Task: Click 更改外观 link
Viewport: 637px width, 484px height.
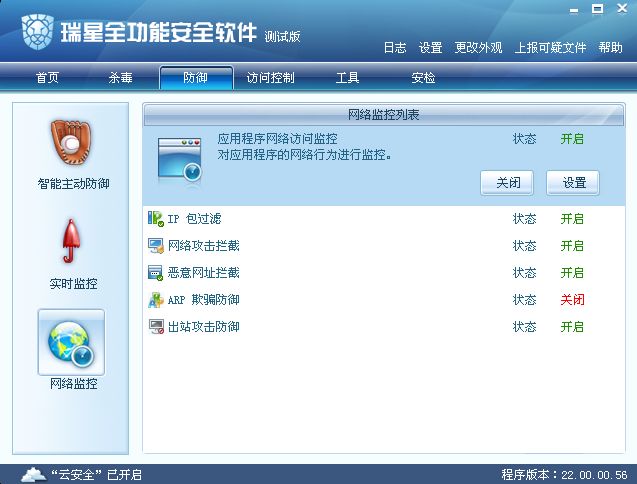Action: (x=478, y=48)
